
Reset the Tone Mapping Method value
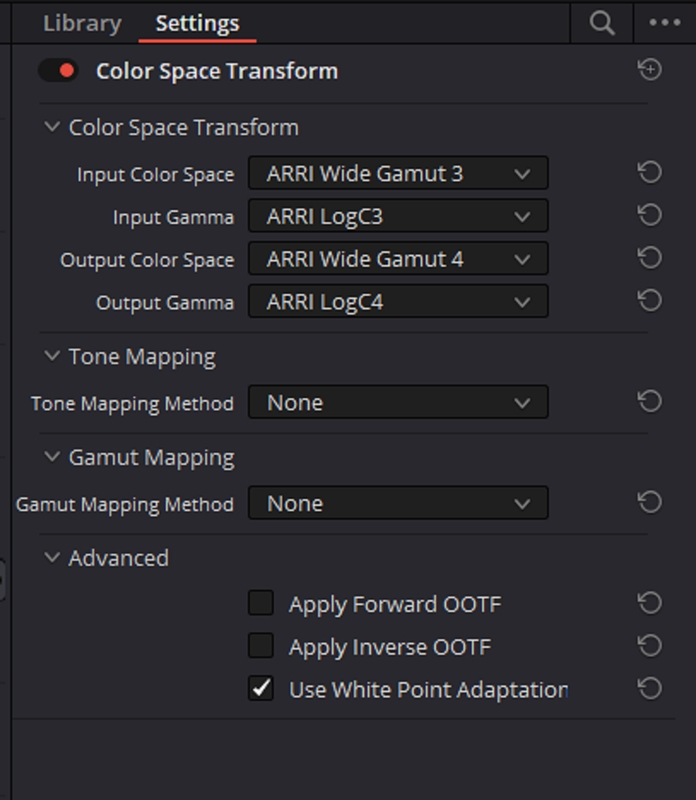click(650, 402)
